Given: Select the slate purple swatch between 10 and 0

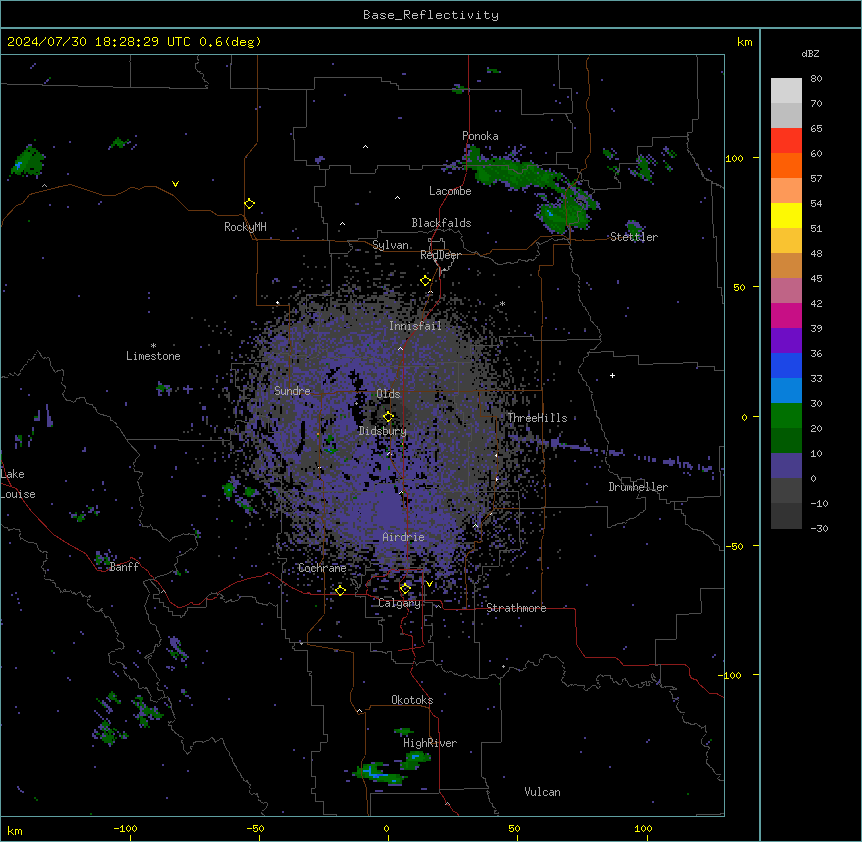Looking at the screenshot, I should 786,466.
